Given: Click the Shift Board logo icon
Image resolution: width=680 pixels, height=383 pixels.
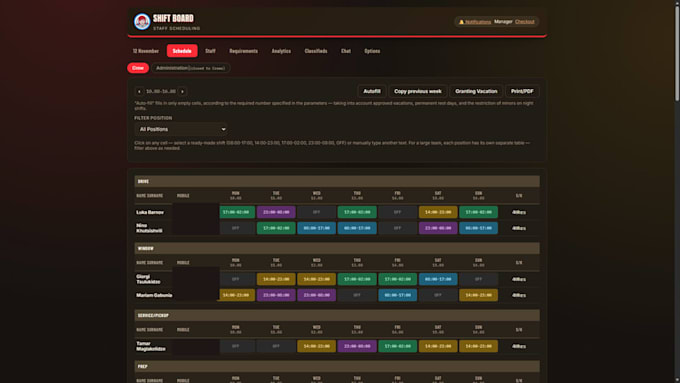Looking at the screenshot, I should click(142, 21).
